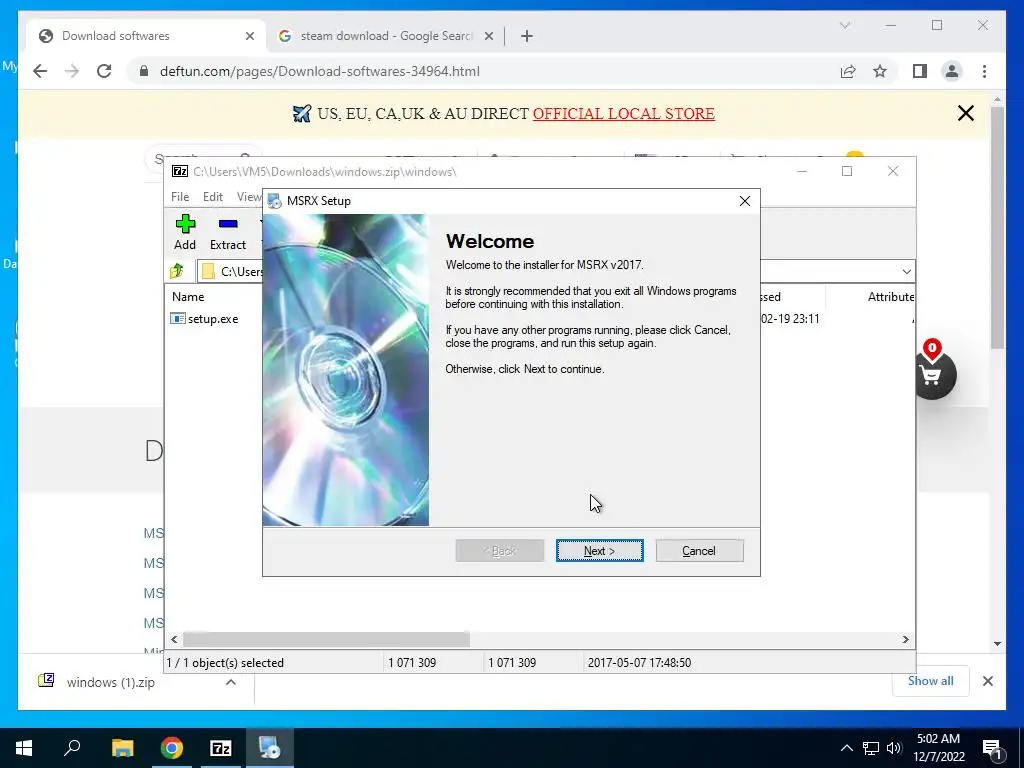Toggle the Chrome side panel

(x=920, y=71)
